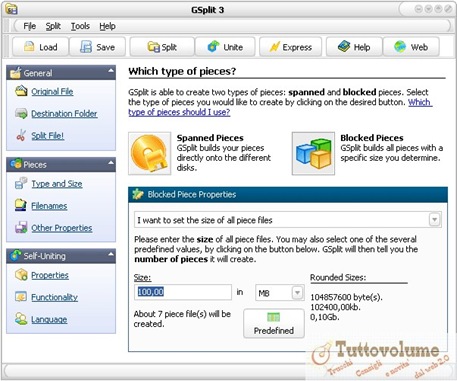This screenshot has width=457, height=381.
Task: Click the Pieces panel header icon
Action: point(16,164)
